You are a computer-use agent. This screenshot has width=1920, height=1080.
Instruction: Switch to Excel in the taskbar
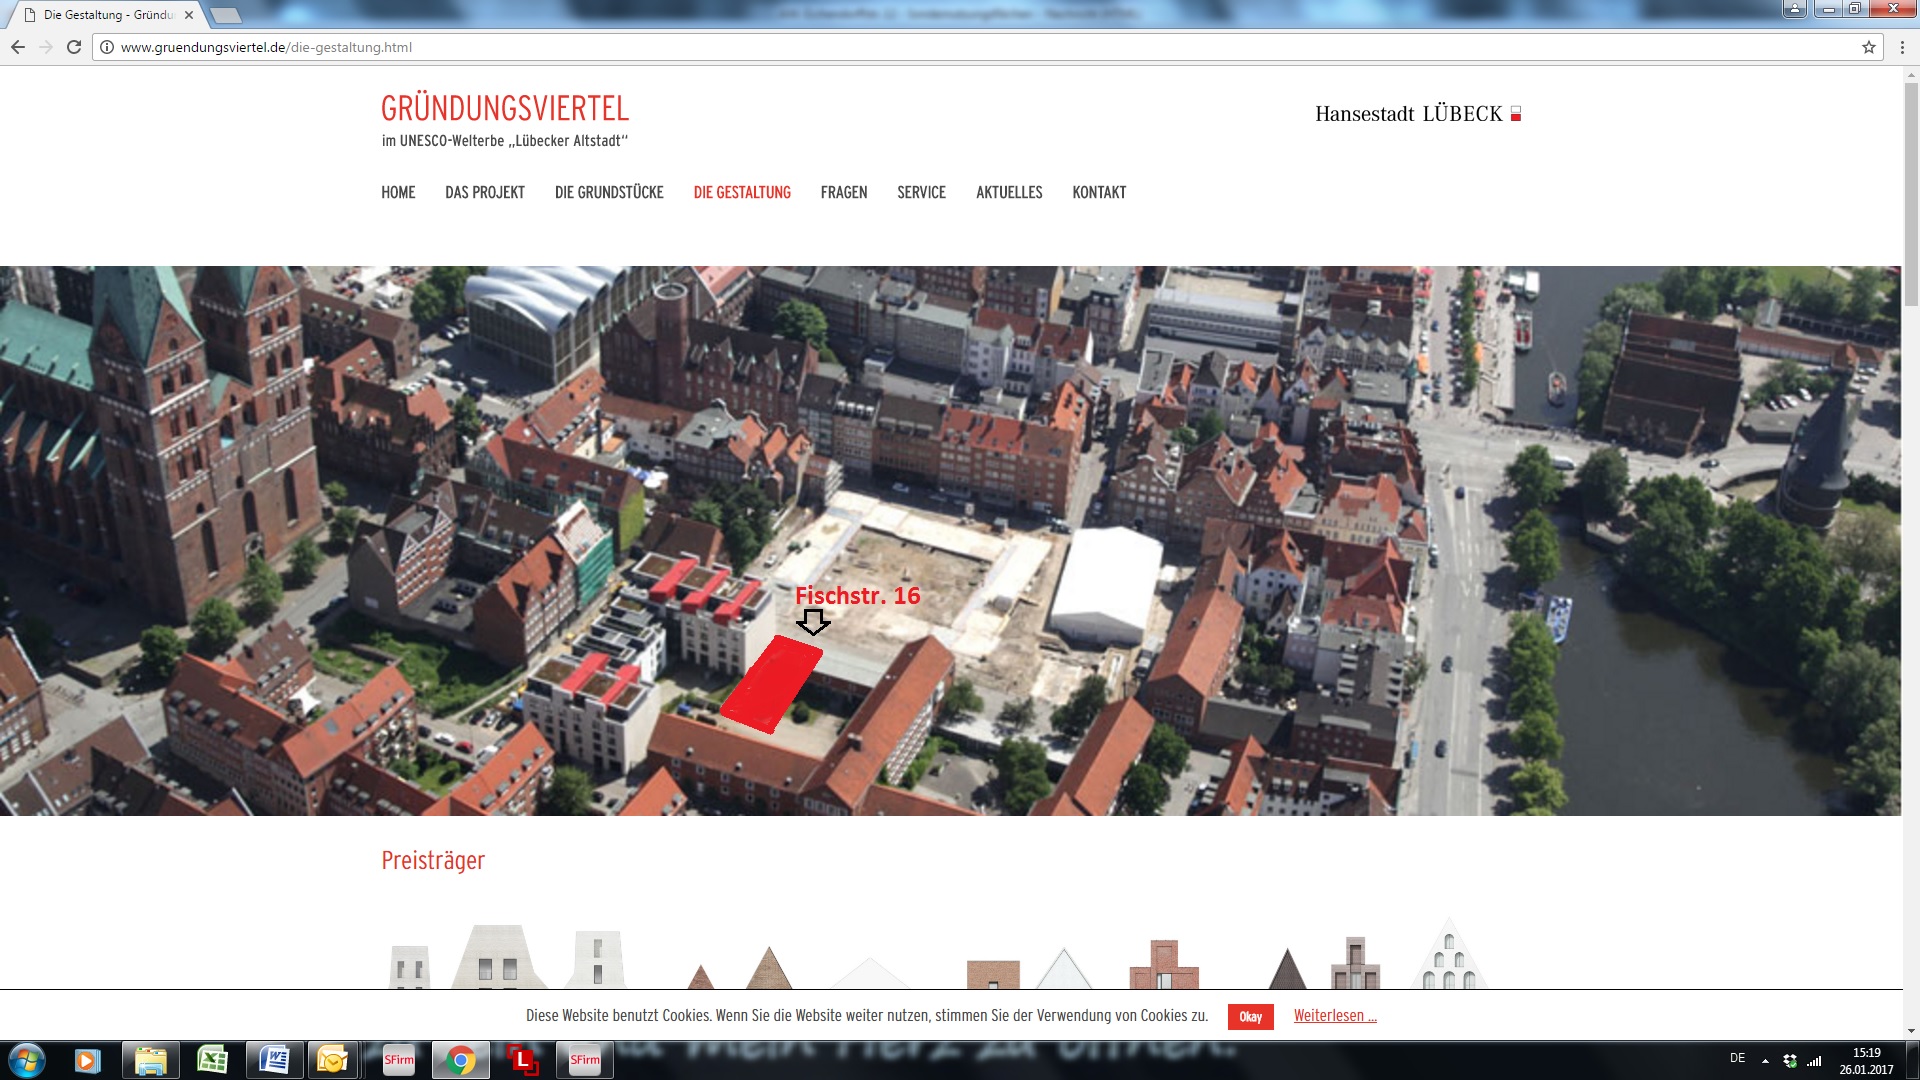coord(212,1060)
